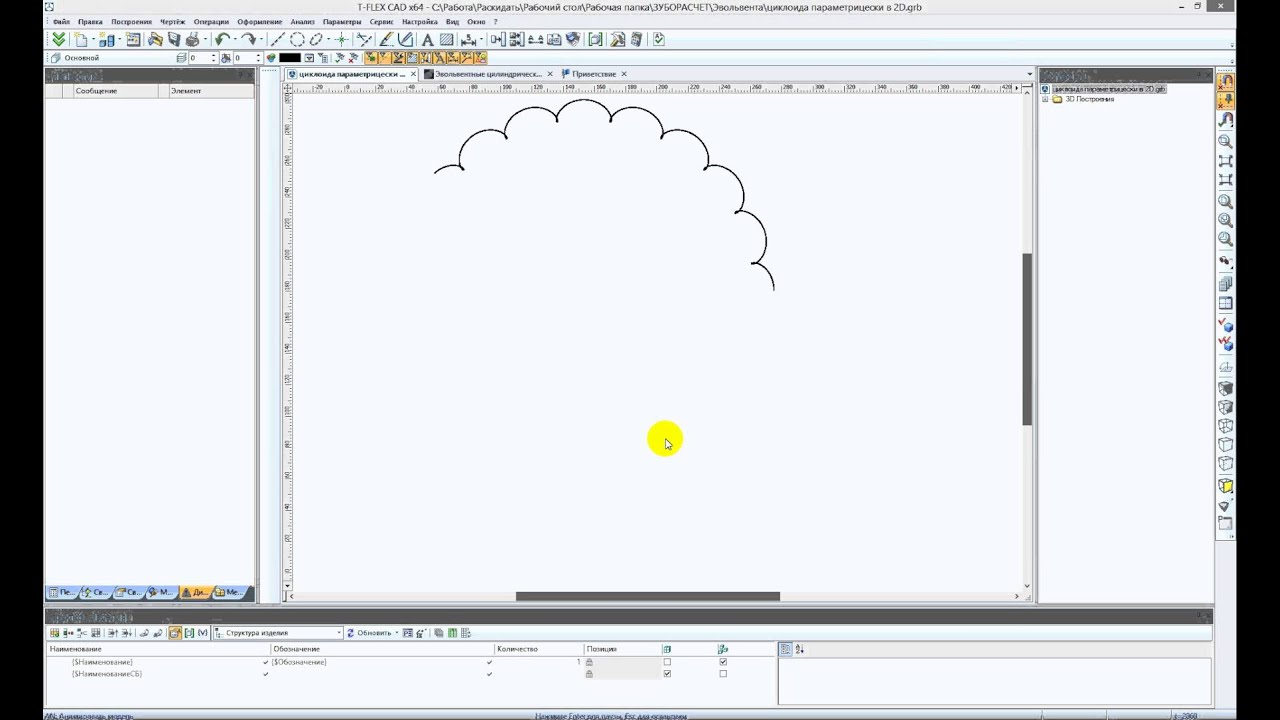Open the line color dropdown arrow

tap(310, 58)
